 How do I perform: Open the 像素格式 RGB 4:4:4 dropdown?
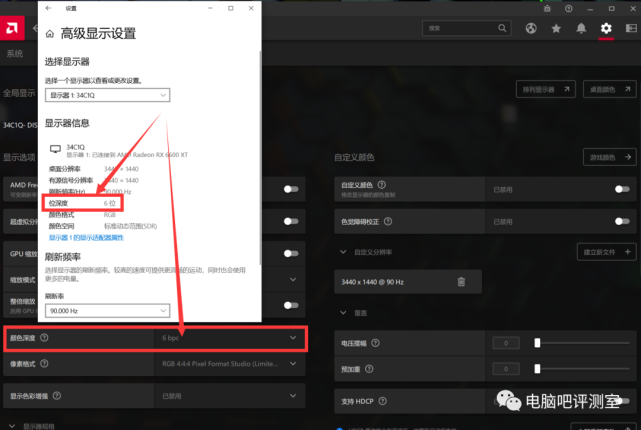[x=230, y=364]
